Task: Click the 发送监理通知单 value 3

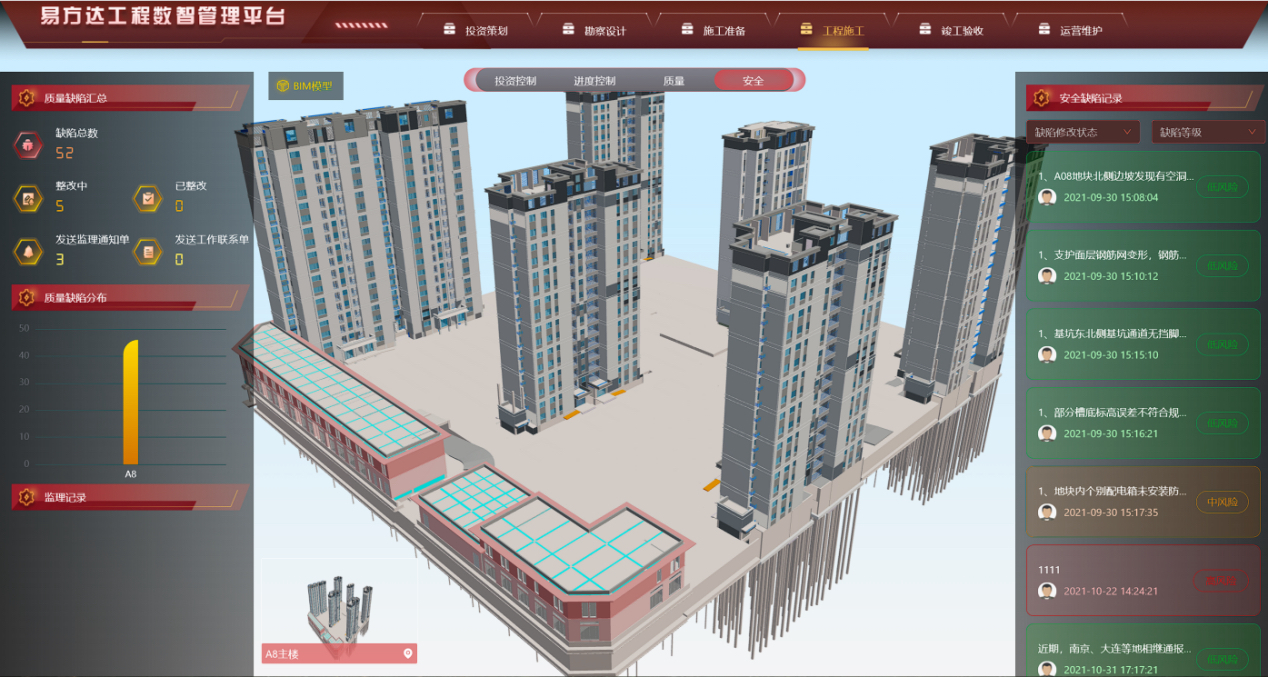Action: click(59, 259)
